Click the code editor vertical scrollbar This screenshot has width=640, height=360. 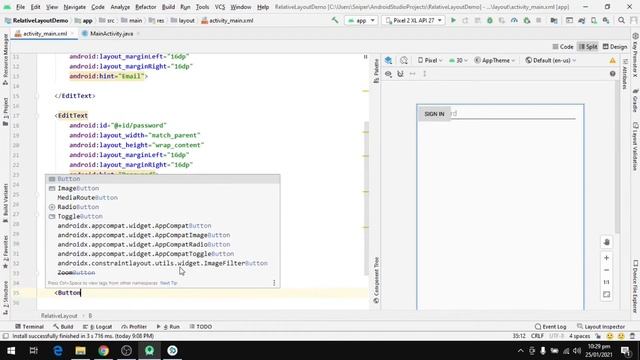366,198
